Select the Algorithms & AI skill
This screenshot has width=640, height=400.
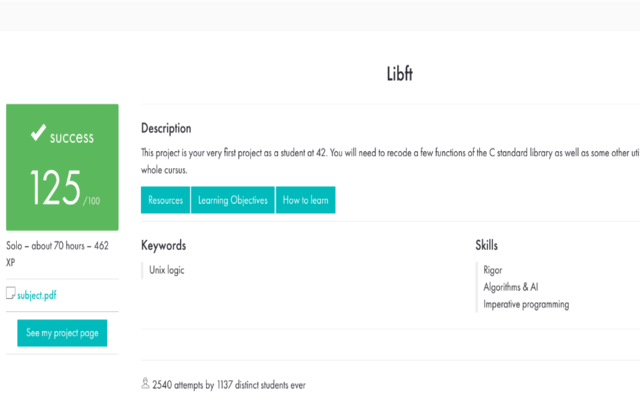(x=511, y=287)
